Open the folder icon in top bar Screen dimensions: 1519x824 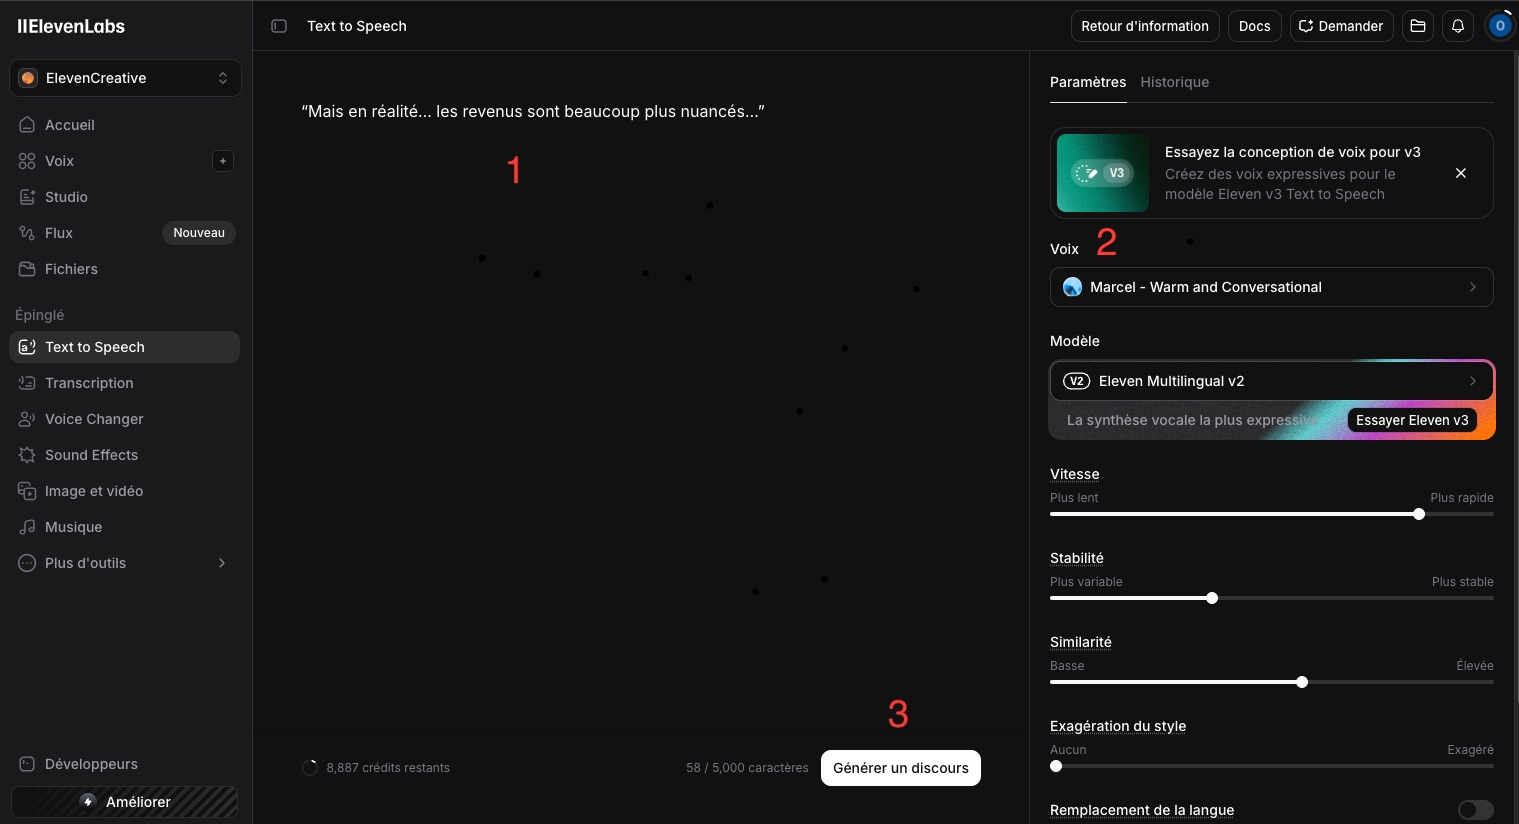point(1418,26)
